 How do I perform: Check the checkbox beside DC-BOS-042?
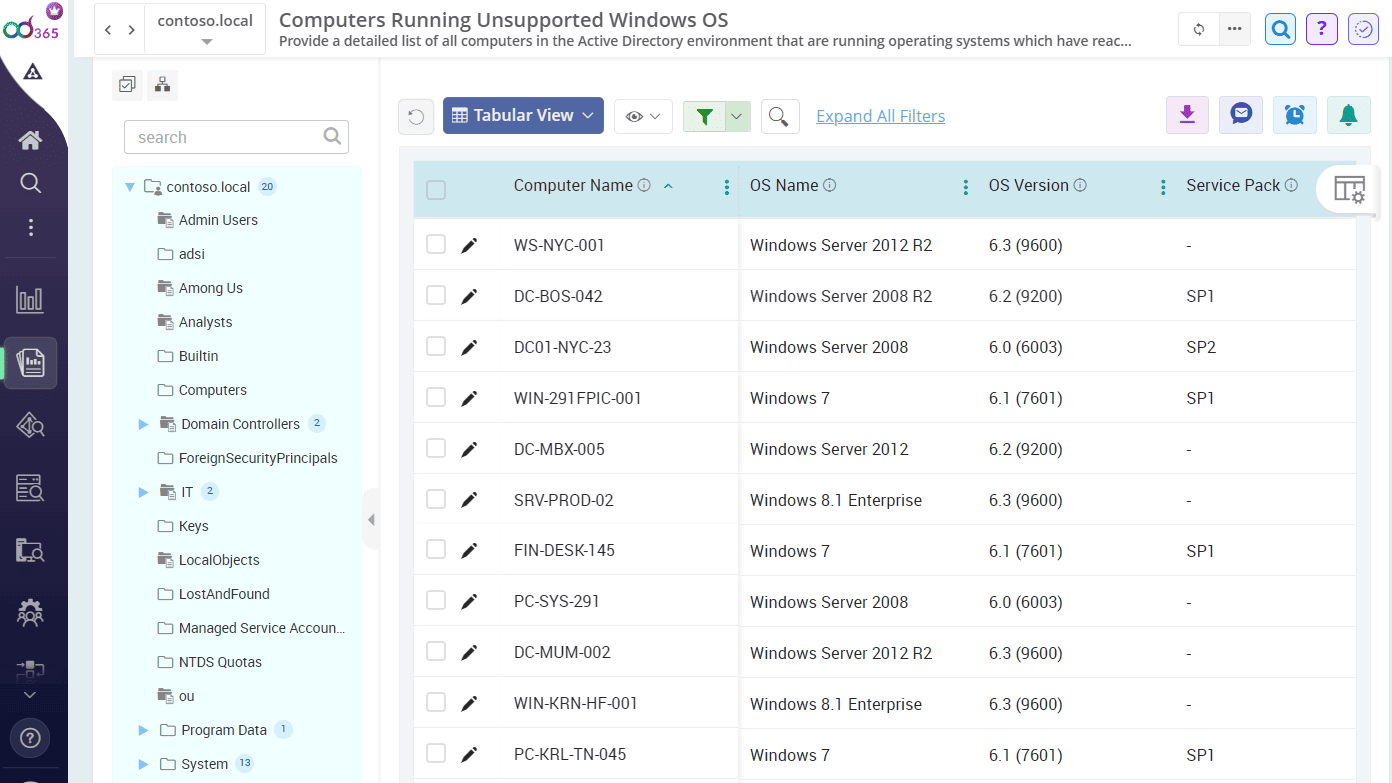point(436,295)
